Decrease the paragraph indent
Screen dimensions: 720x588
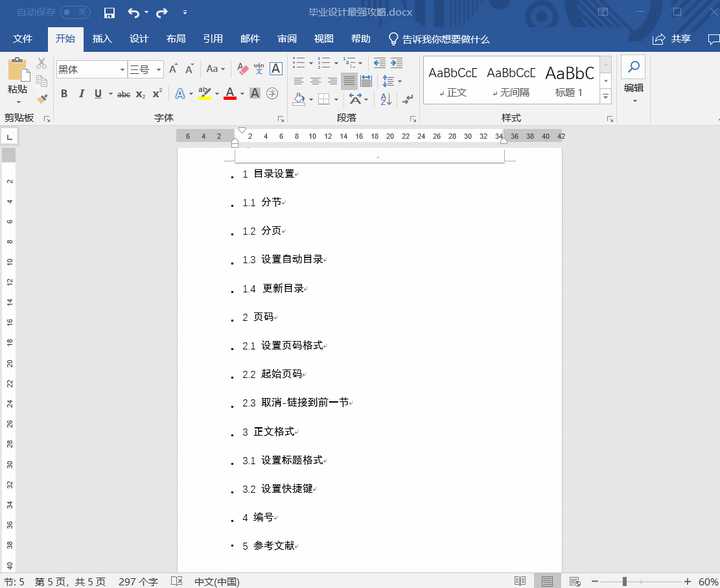tap(379, 63)
